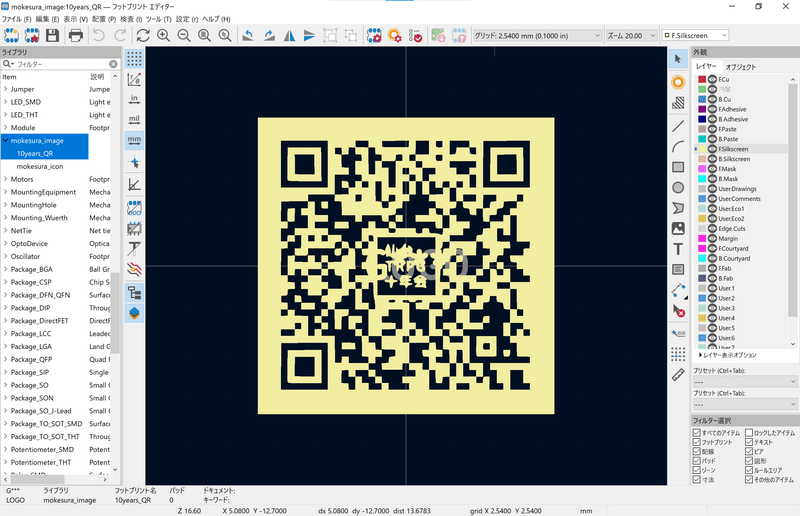800x516 pixels.
Task: Toggle visibility of Edge.Cuts layer
Action: pyautogui.click(x=712, y=229)
